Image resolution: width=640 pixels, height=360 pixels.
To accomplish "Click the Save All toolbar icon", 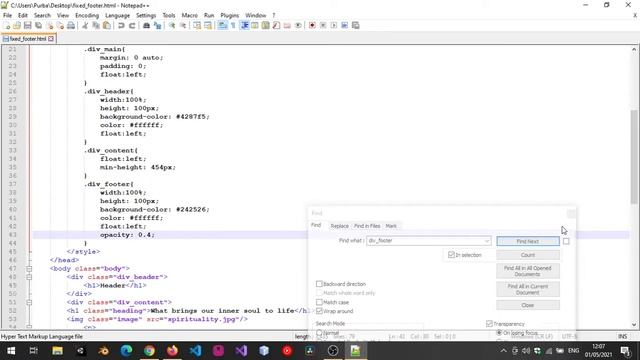I will point(38,25).
